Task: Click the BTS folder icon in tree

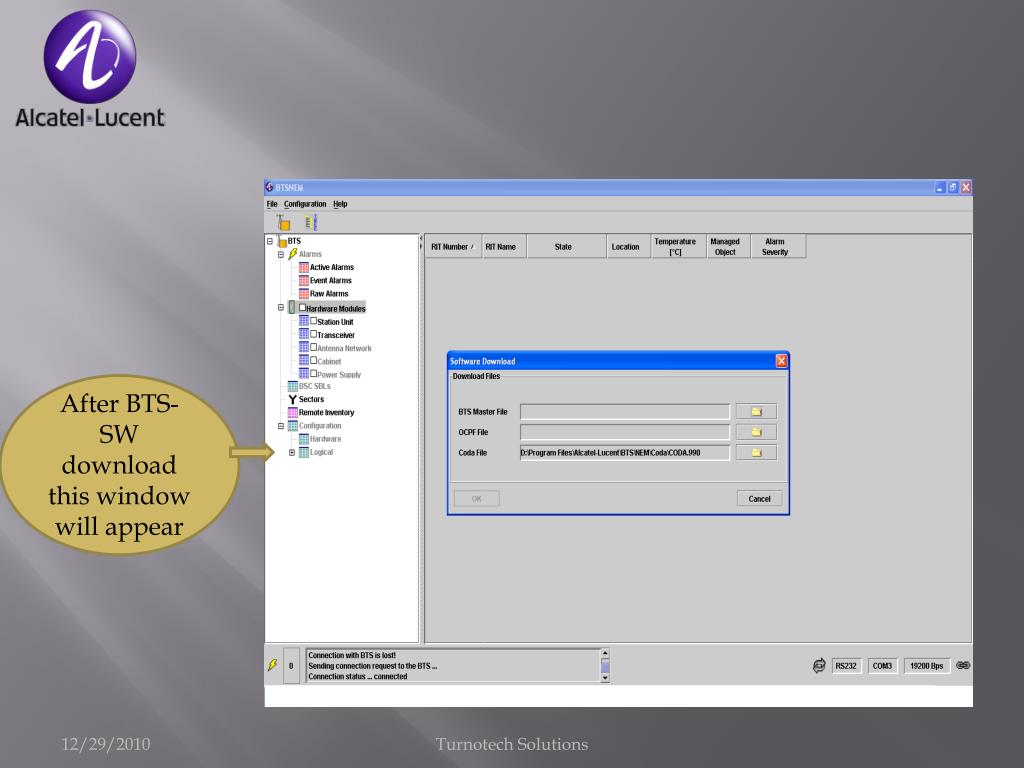Action: 281,242
